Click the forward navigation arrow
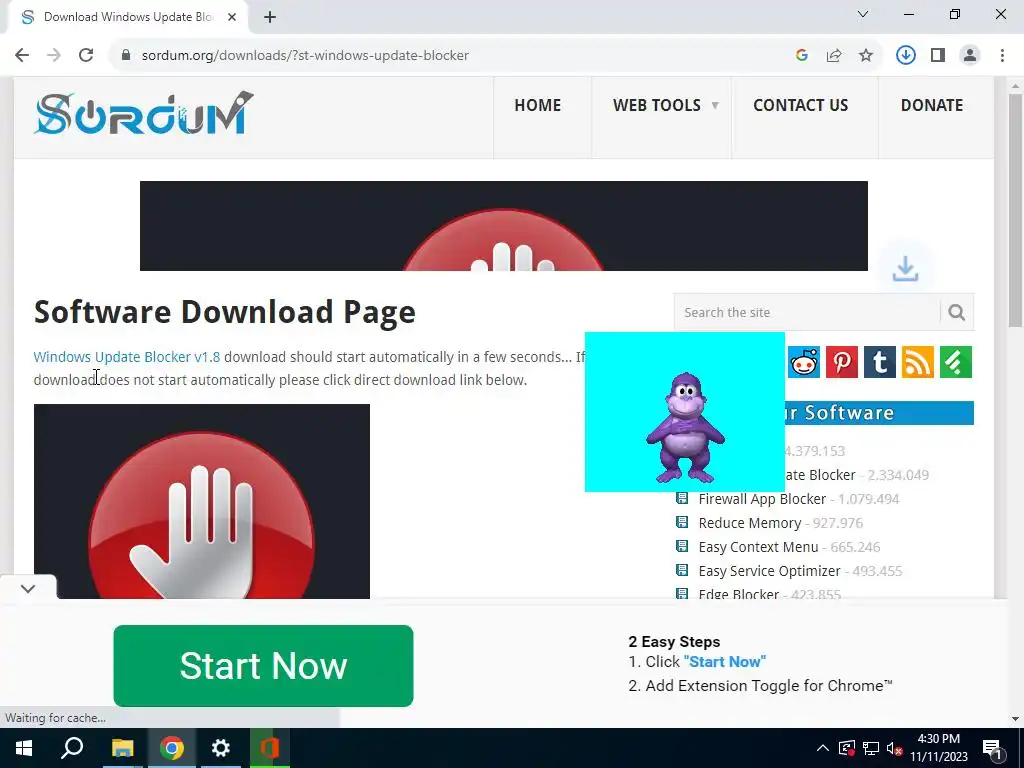 coord(54,56)
